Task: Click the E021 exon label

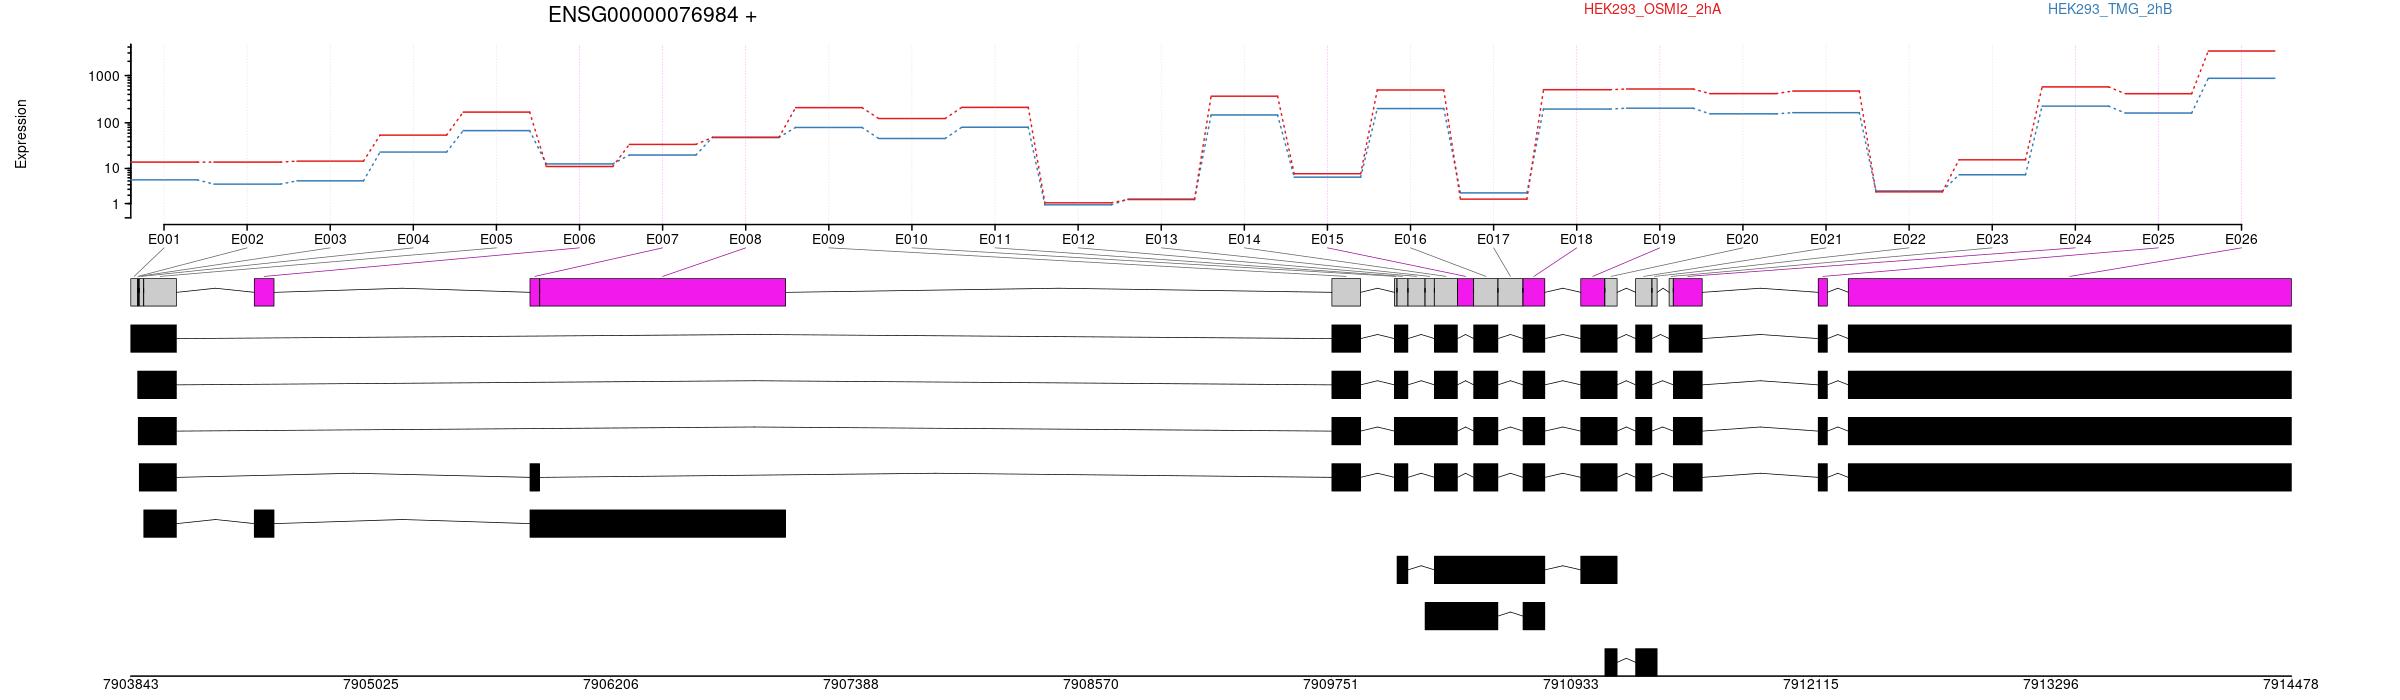Action: click(x=1825, y=239)
